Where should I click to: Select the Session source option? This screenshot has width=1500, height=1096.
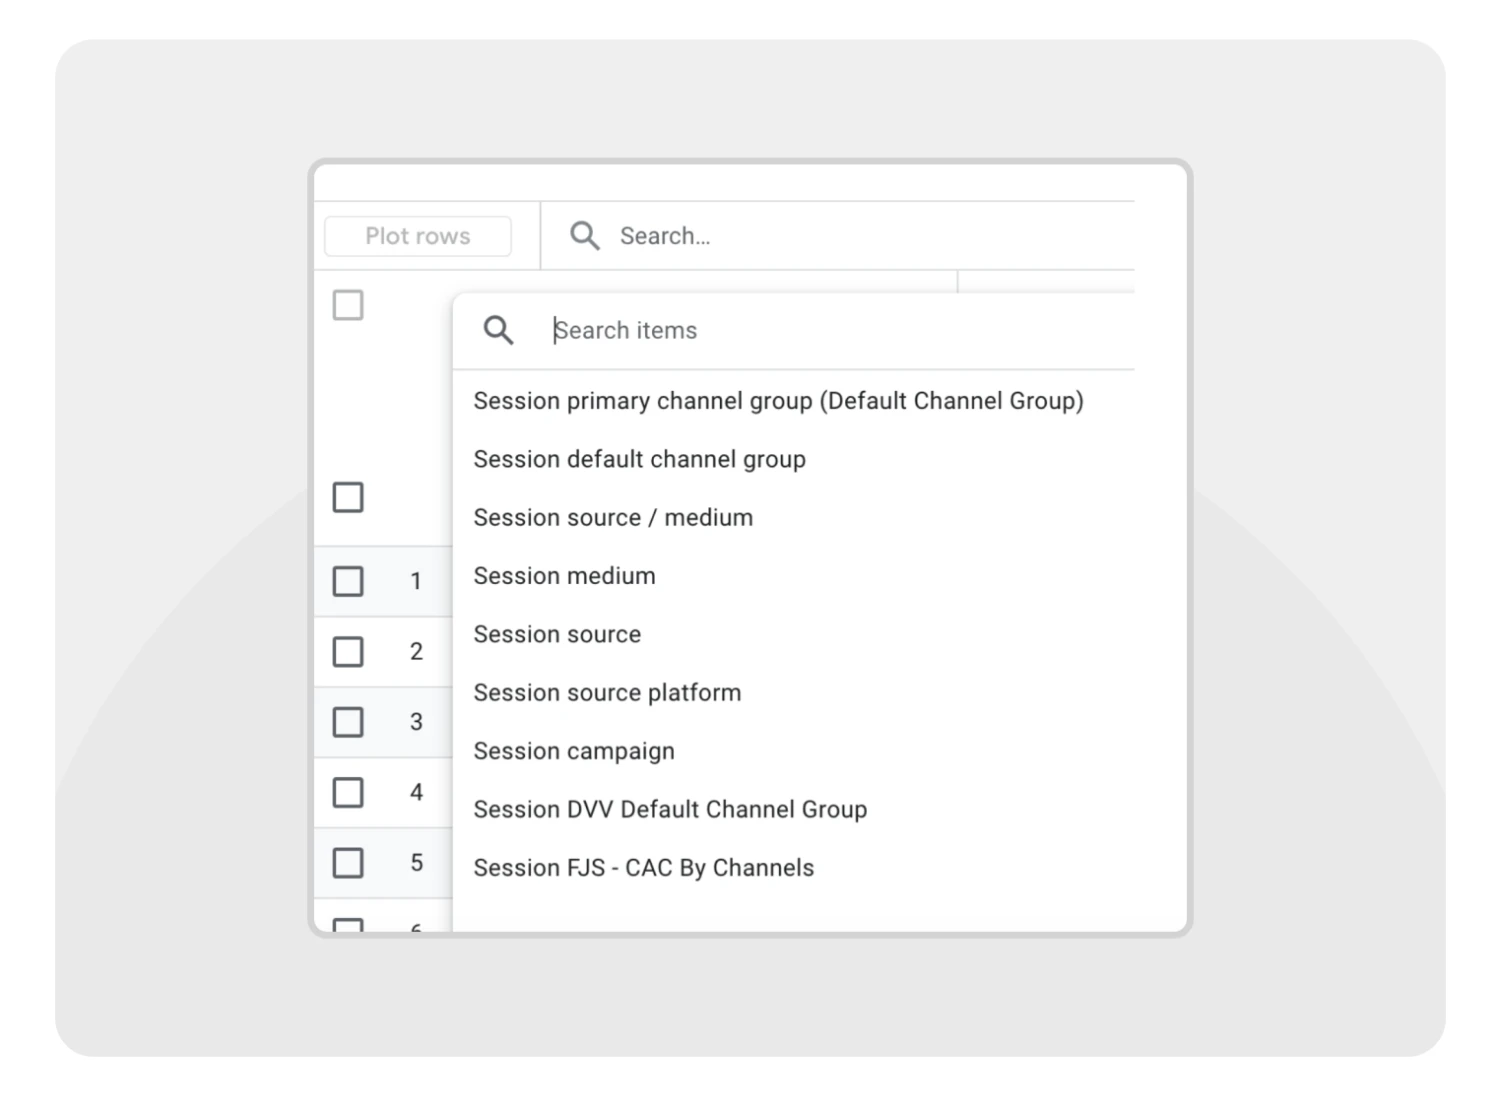pyautogui.click(x=557, y=634)
